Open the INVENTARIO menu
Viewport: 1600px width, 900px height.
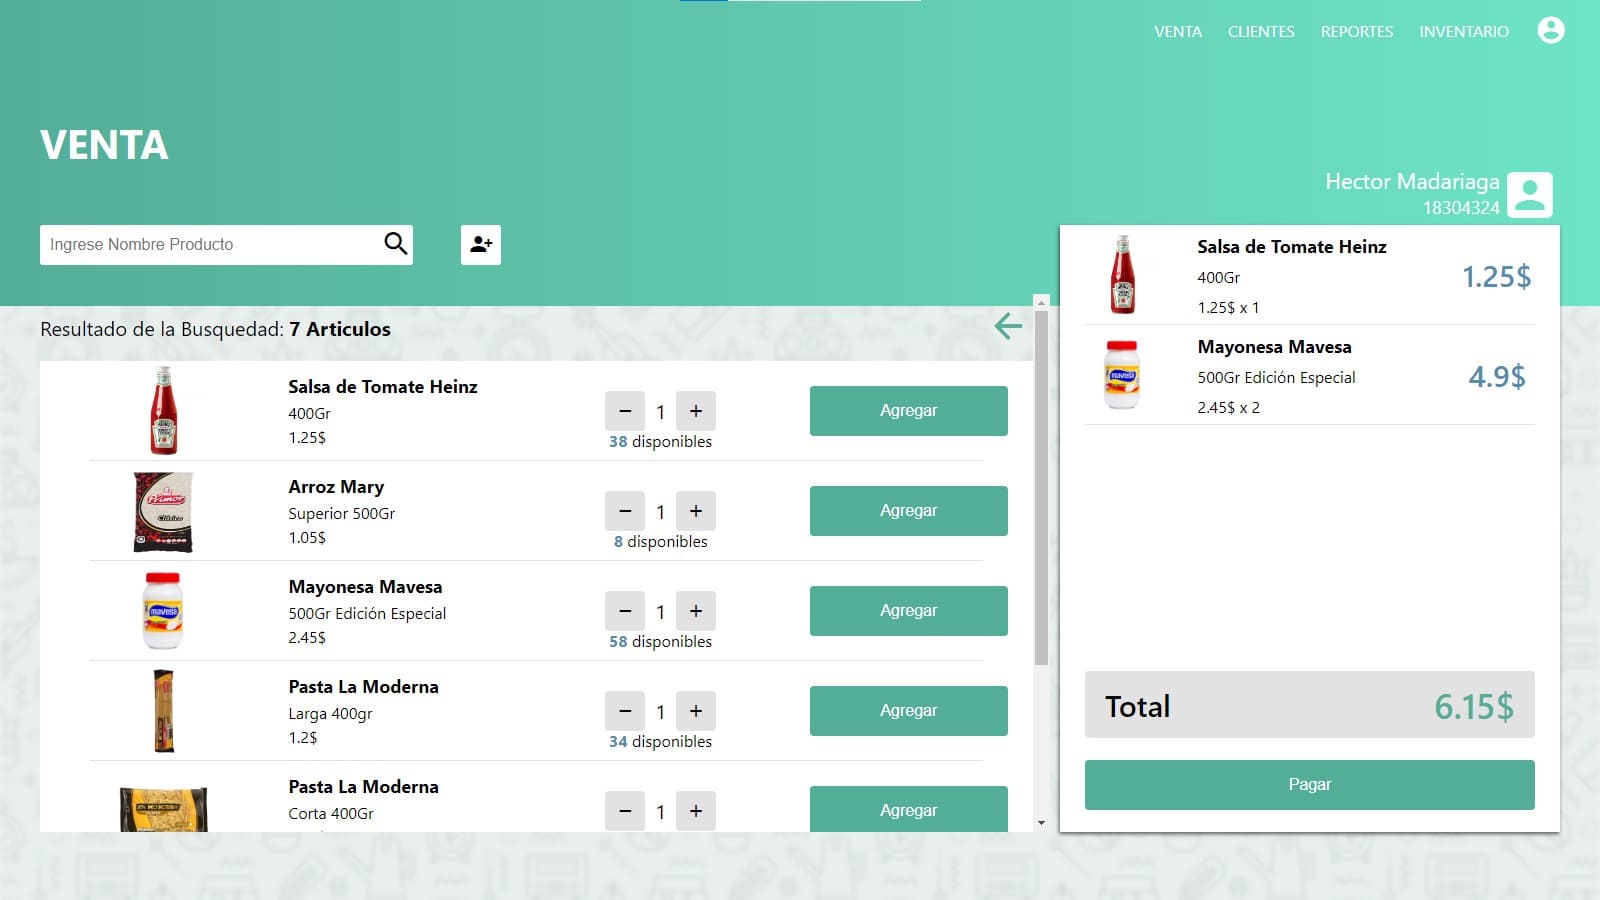pyautogui.click(x=1464, y=31)
